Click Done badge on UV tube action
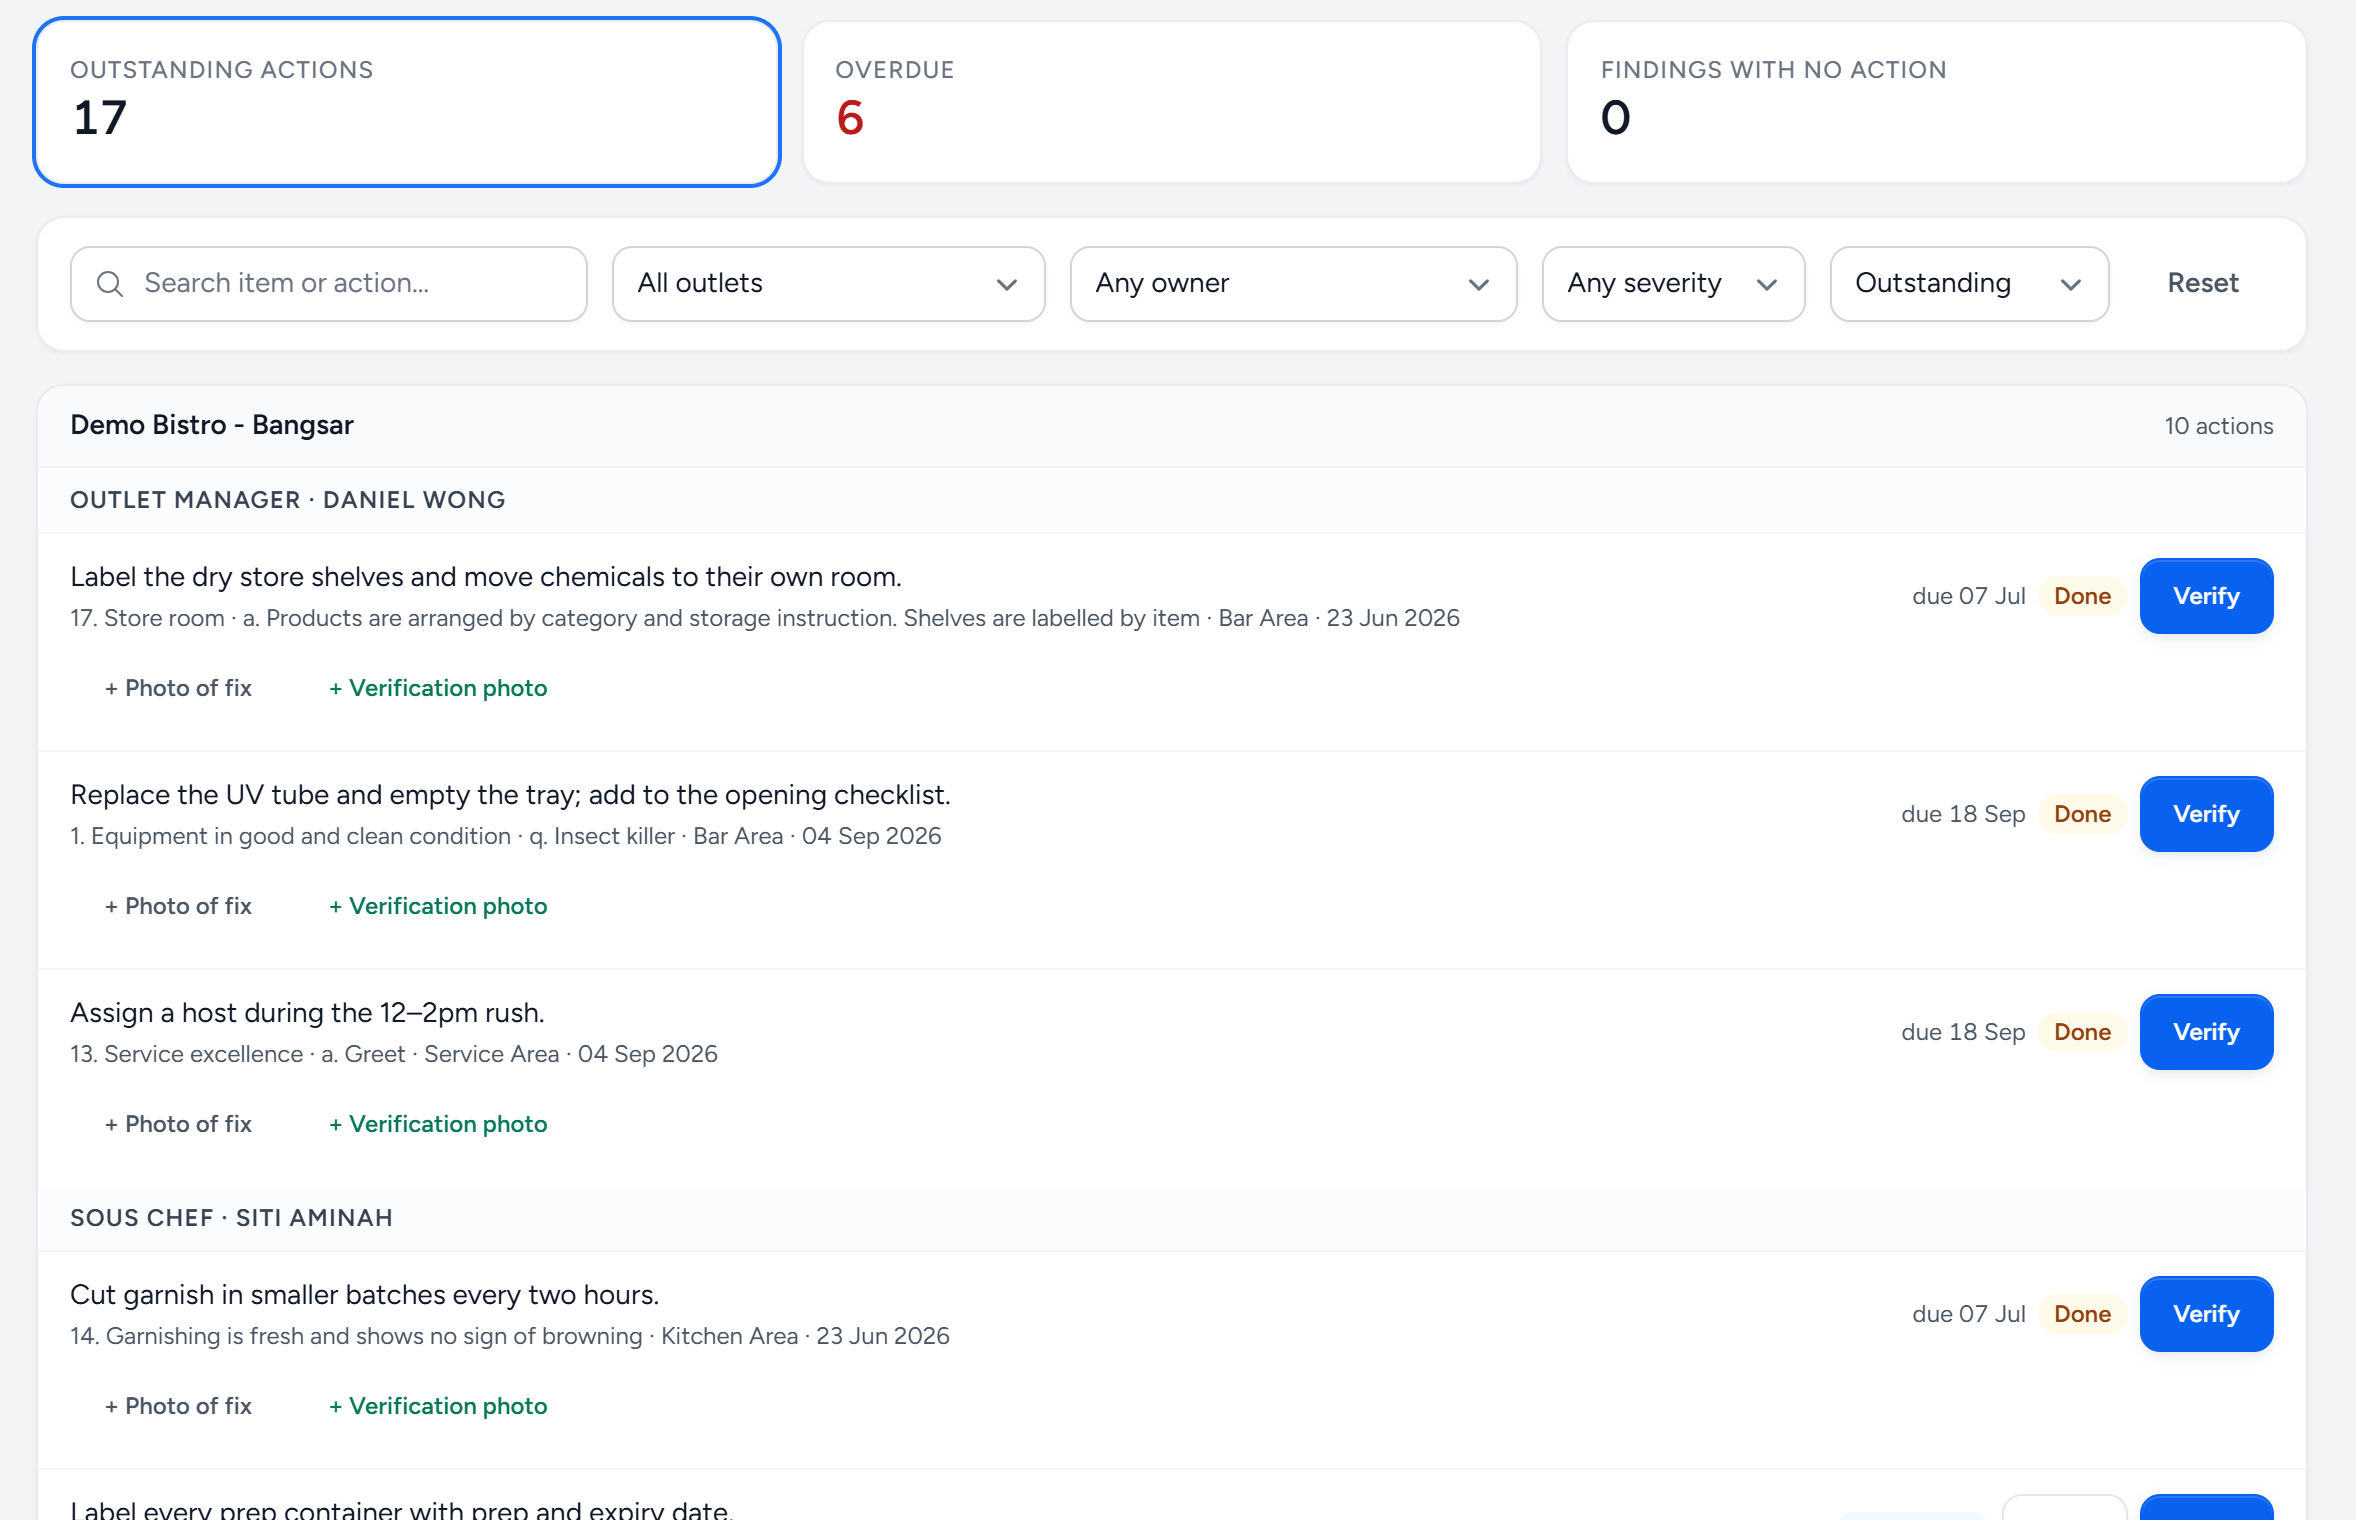This screenshot has width=2356, height=1520. 2082,814
